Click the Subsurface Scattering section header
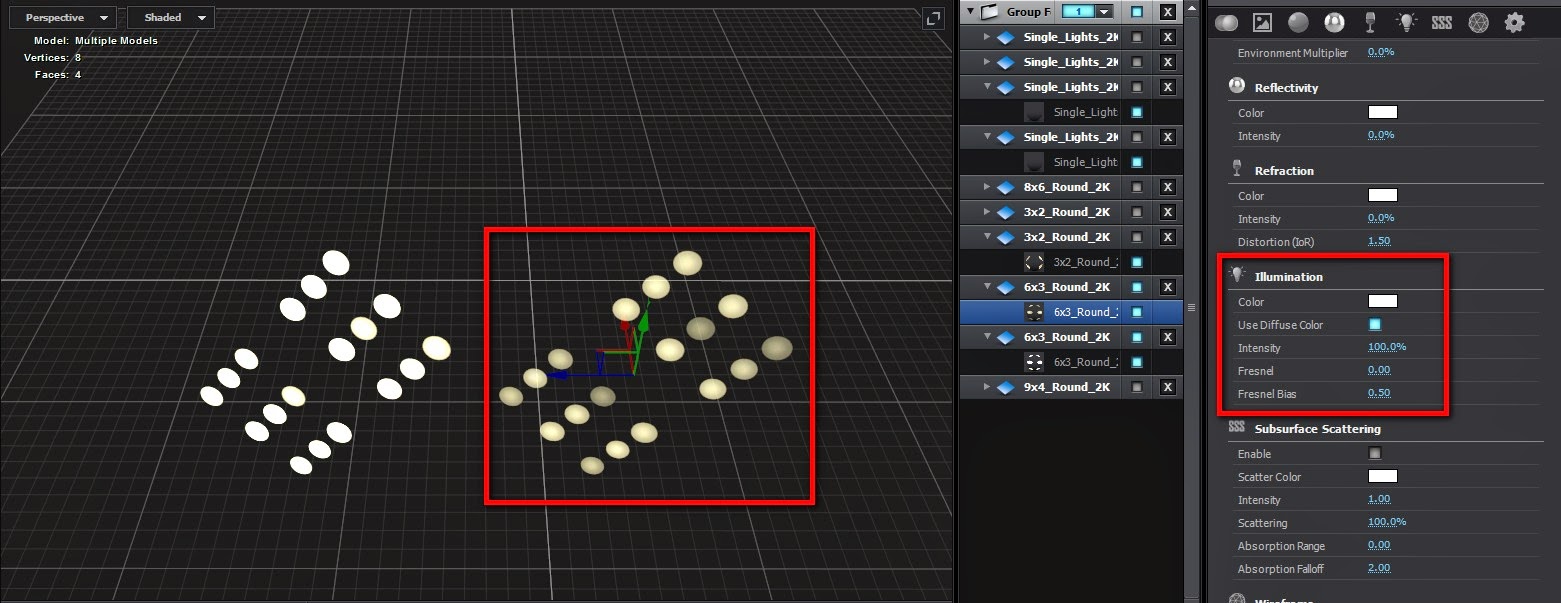This screenshot has height=603, width=1561. 1317,429
